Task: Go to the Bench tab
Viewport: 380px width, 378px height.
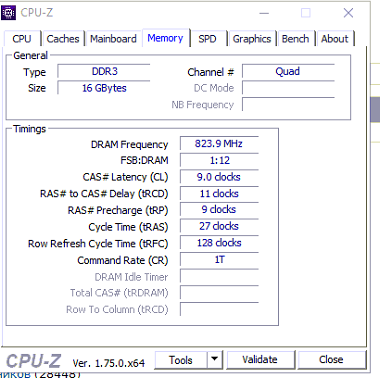Action: point(295,39)
